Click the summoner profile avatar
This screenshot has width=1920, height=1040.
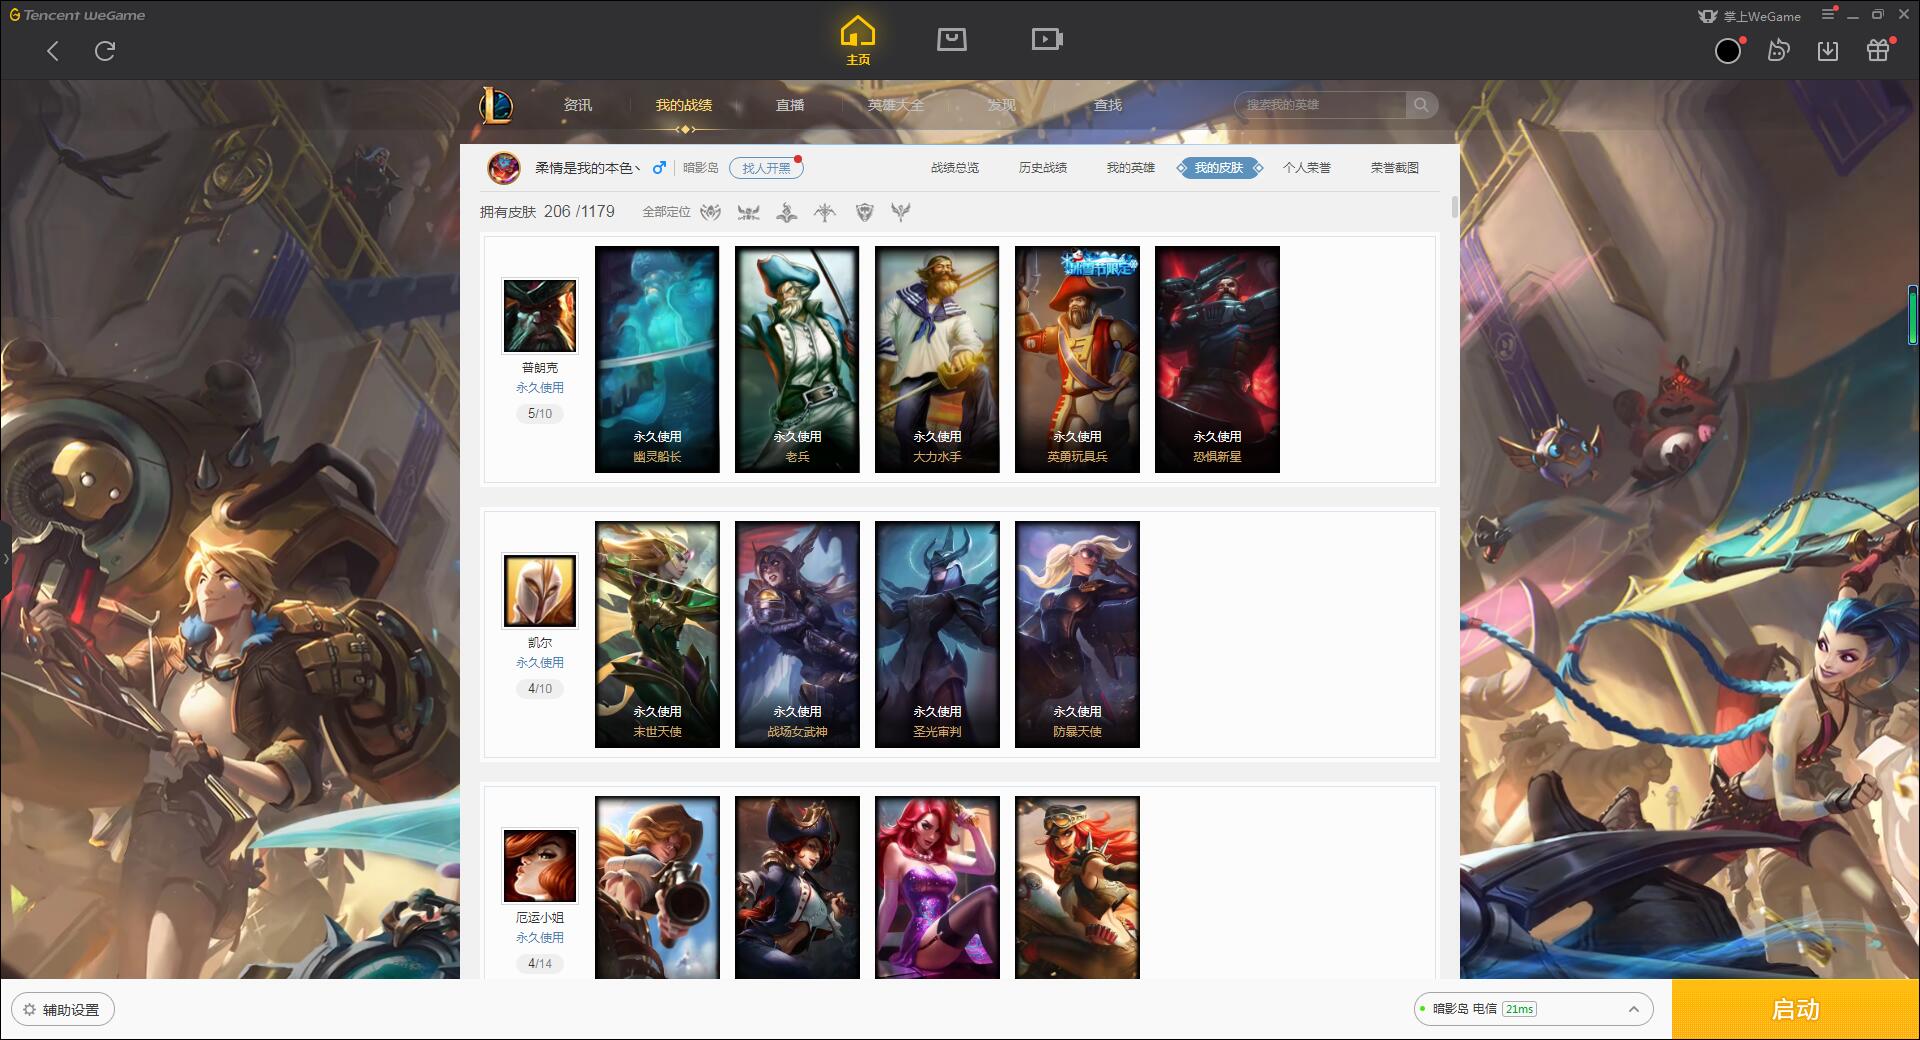504,168
